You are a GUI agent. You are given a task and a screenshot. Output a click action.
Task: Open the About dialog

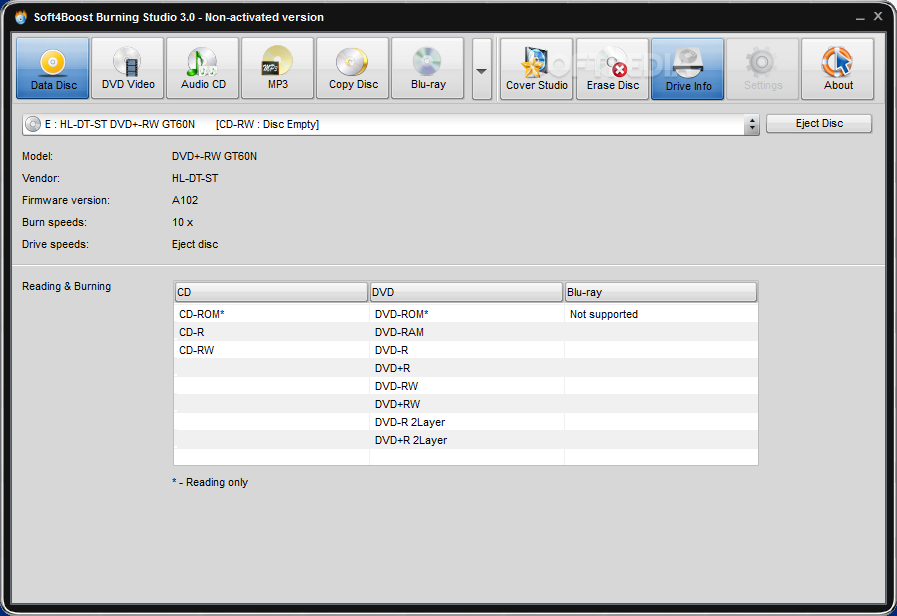tap(838, 69)
